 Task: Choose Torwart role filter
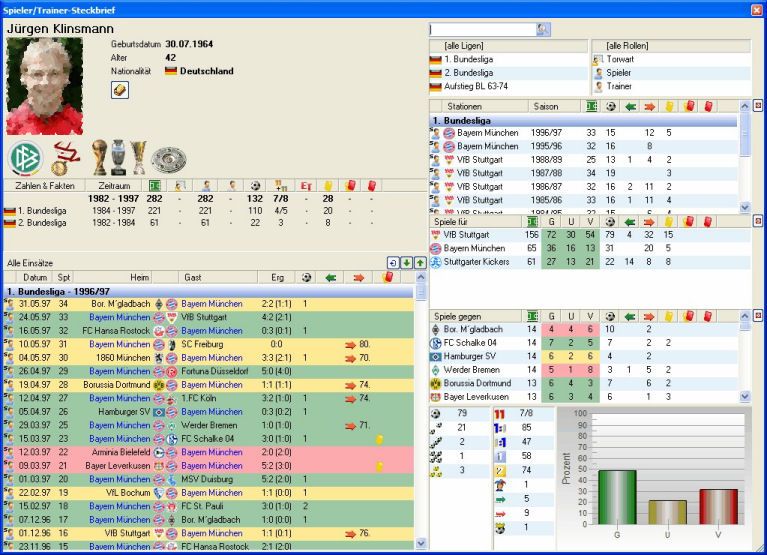671,59
